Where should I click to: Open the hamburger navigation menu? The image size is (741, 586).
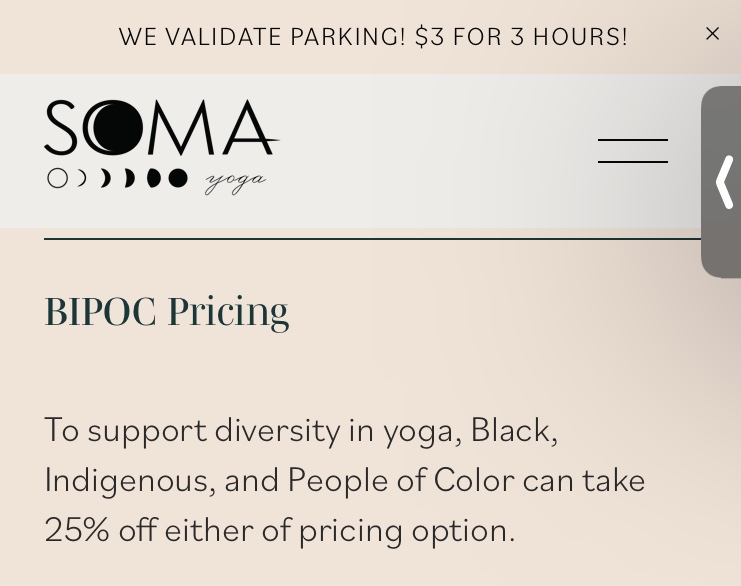(632, 151)
